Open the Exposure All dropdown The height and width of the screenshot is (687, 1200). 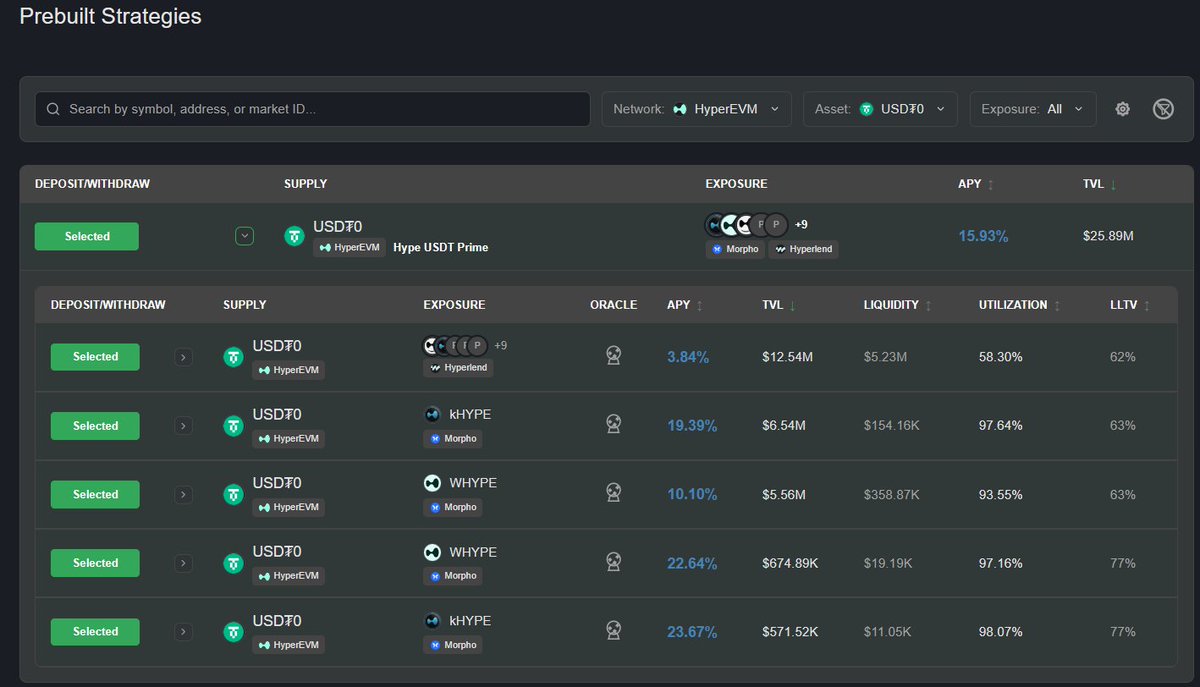coord(1033,109)
